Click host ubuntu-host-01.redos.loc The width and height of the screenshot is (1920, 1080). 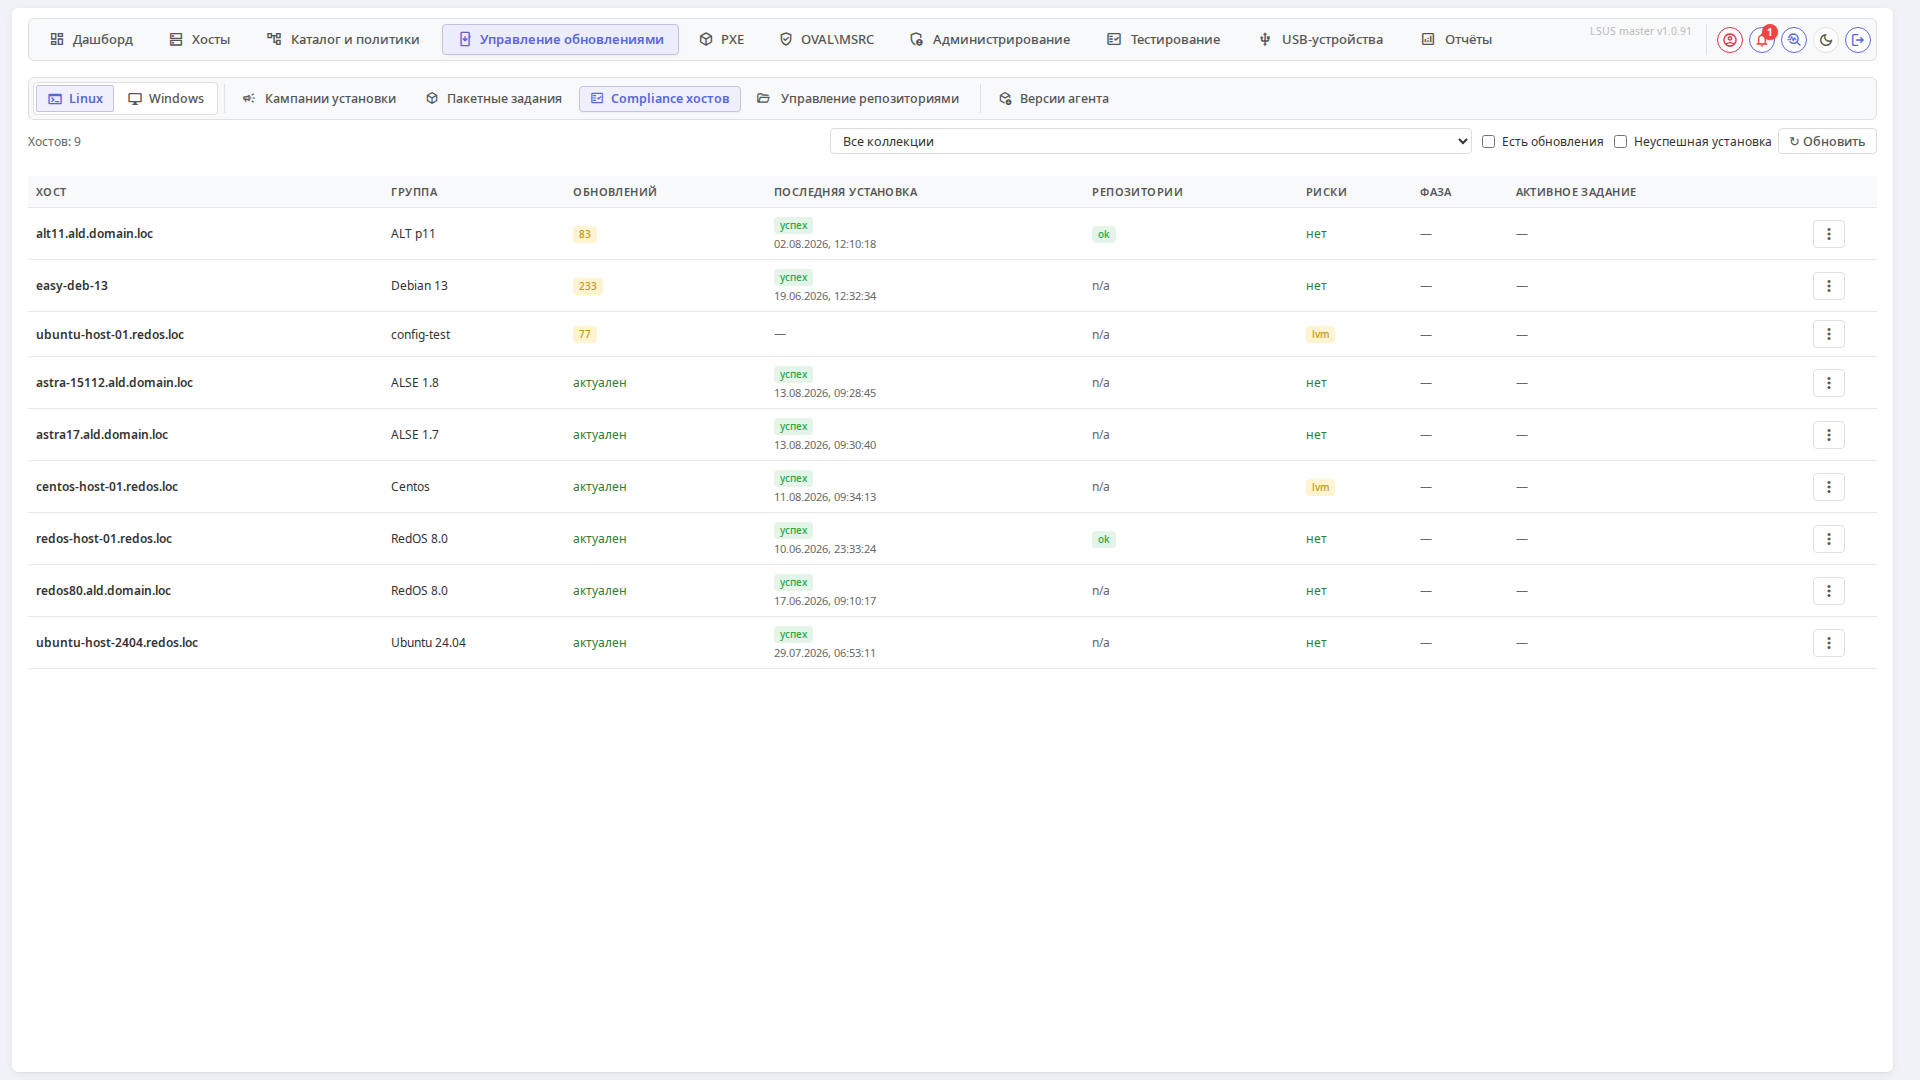110,335
